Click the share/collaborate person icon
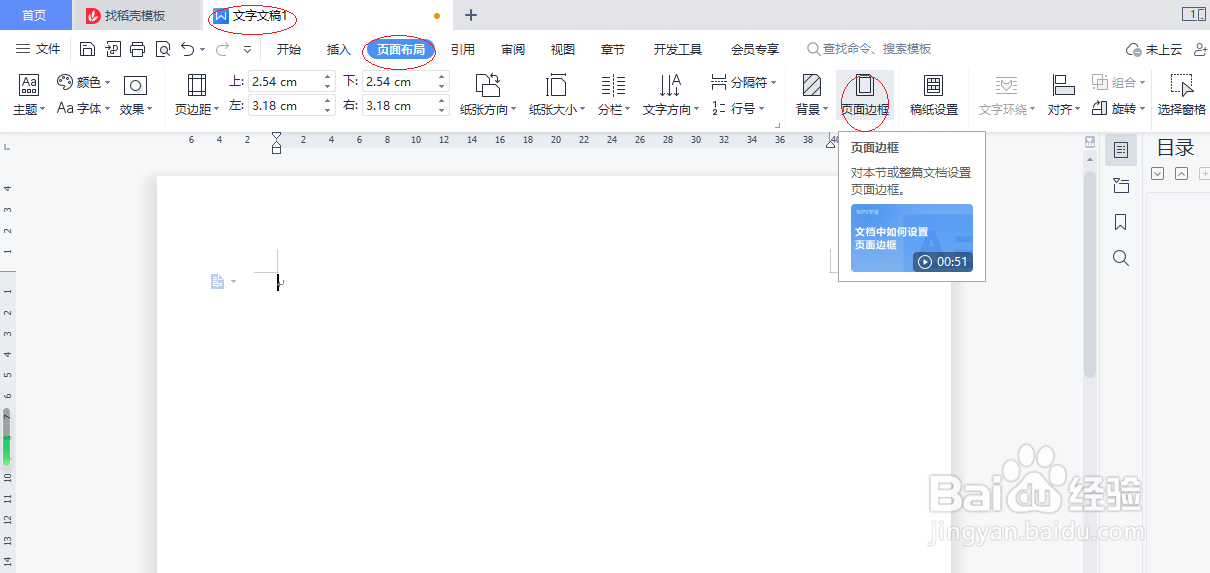1210x573 pixels. [x=1200, y=49]
